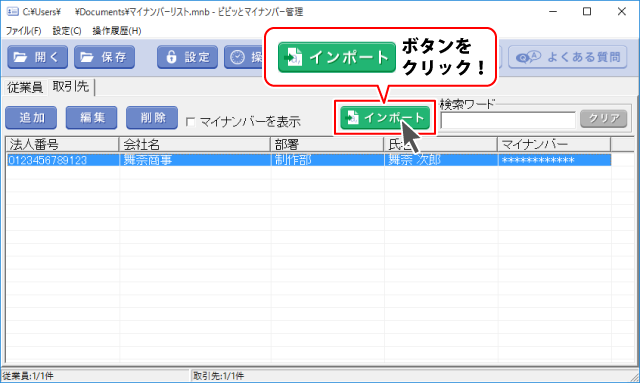Click the 追加 button
Screen dimensions: 640x383
click(x=31, y=118)
